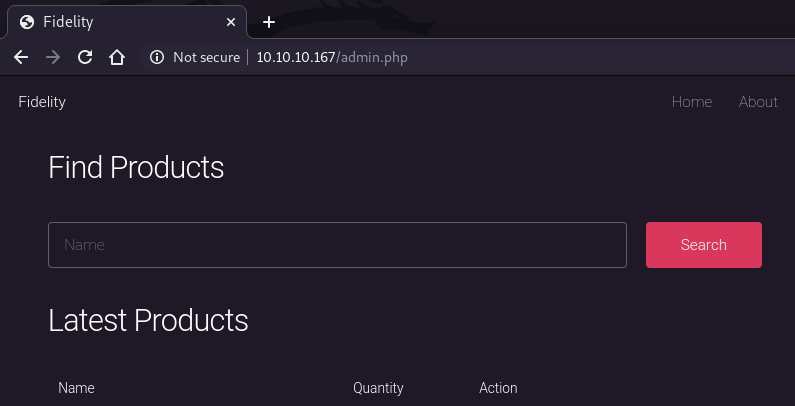
Task: Open the Home navigation link
Action: coord(692,102)
